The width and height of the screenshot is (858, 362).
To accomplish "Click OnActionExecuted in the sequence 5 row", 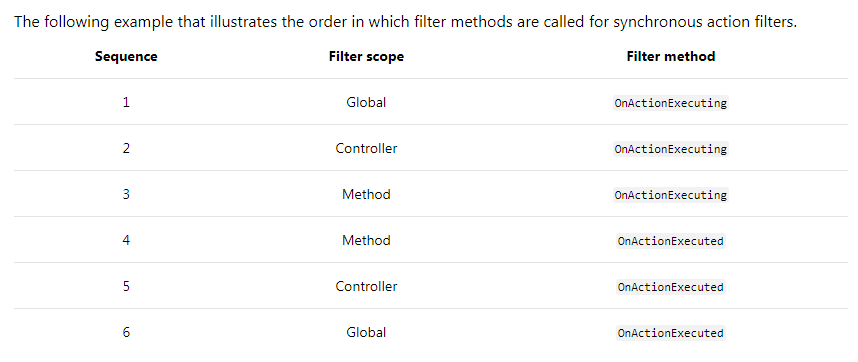I will 671,287.
